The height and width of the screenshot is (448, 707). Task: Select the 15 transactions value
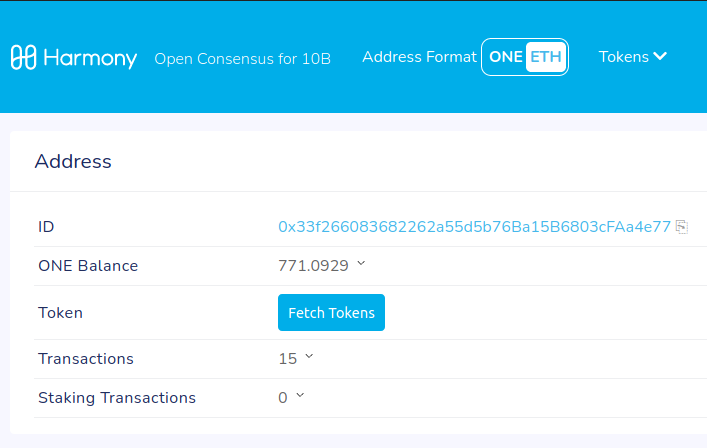click(288, 359)
